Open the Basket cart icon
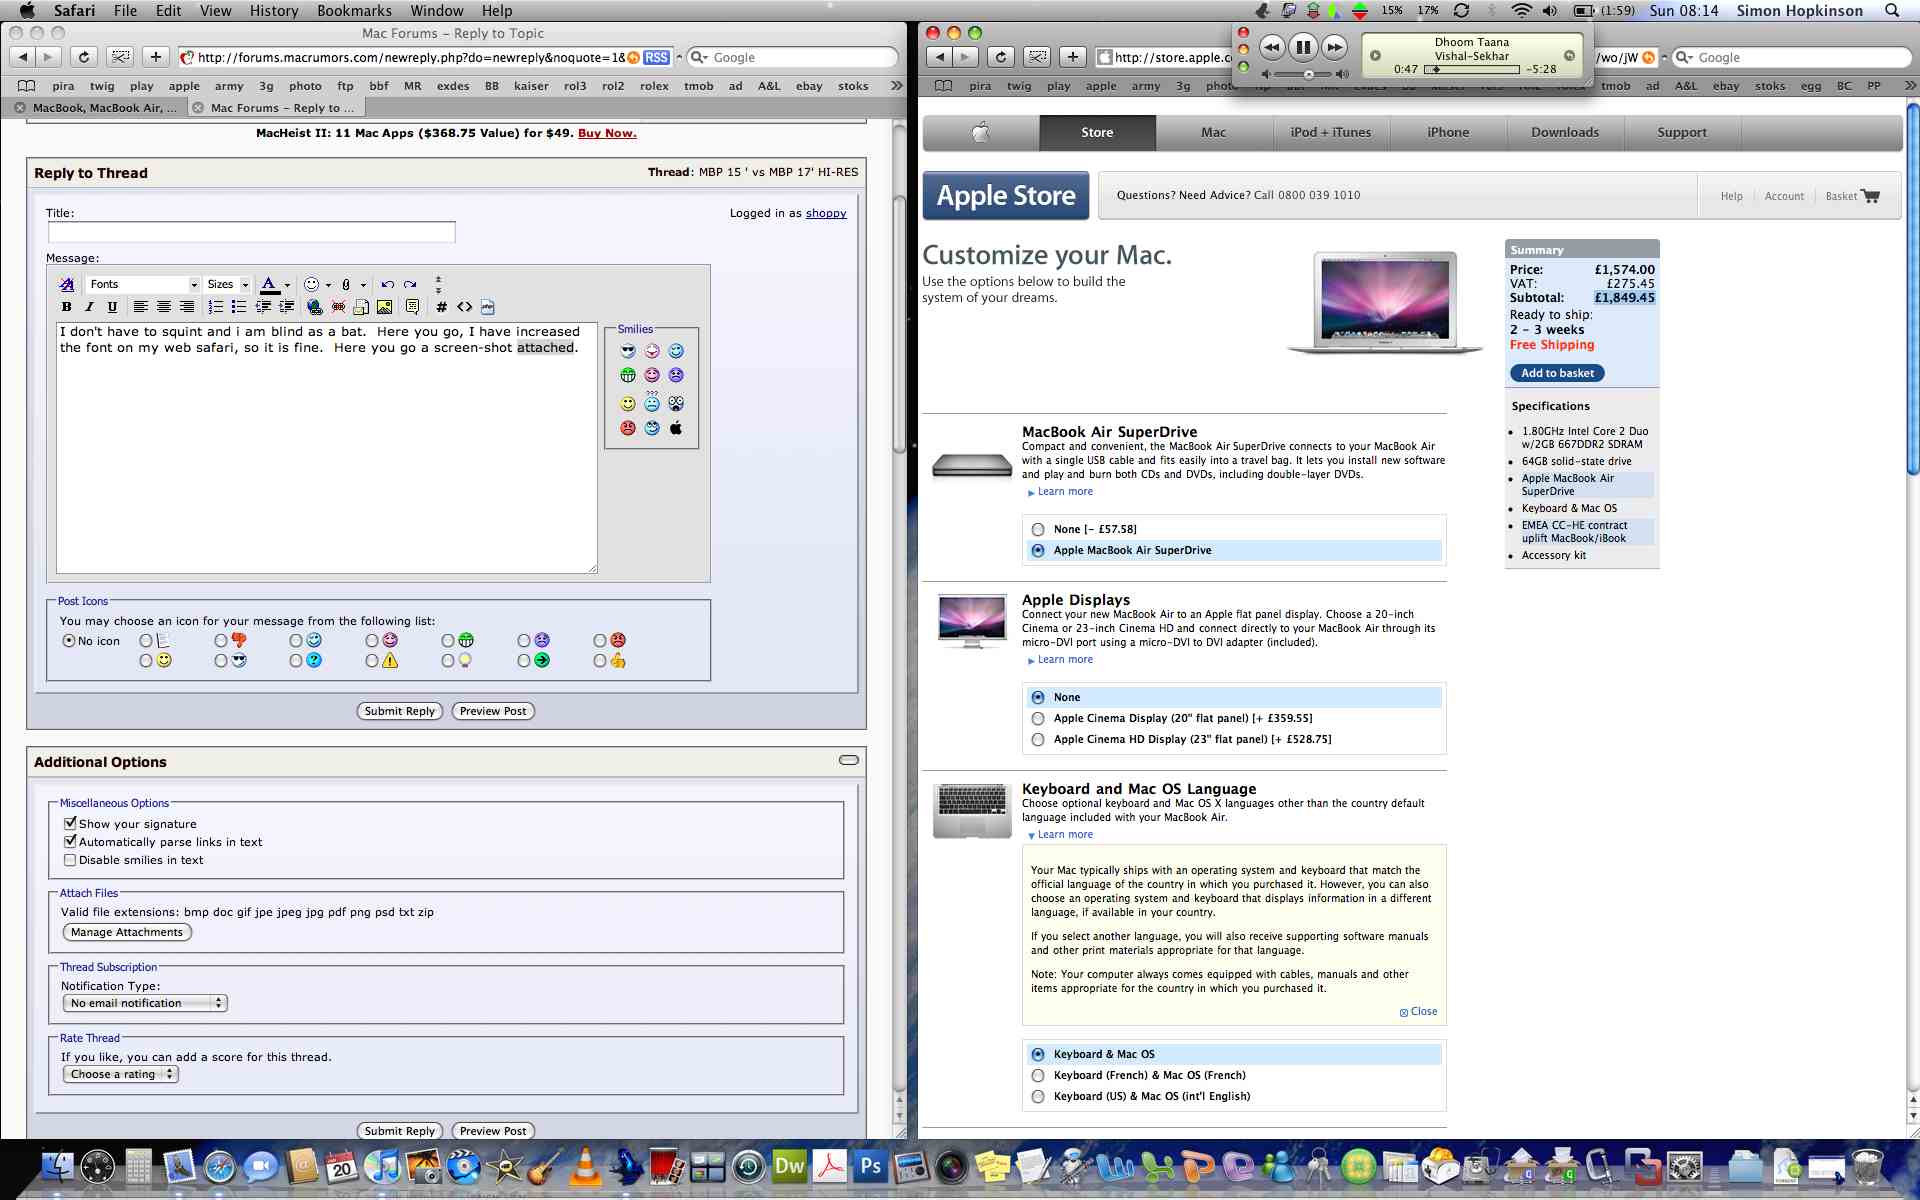 [1870, 196]
